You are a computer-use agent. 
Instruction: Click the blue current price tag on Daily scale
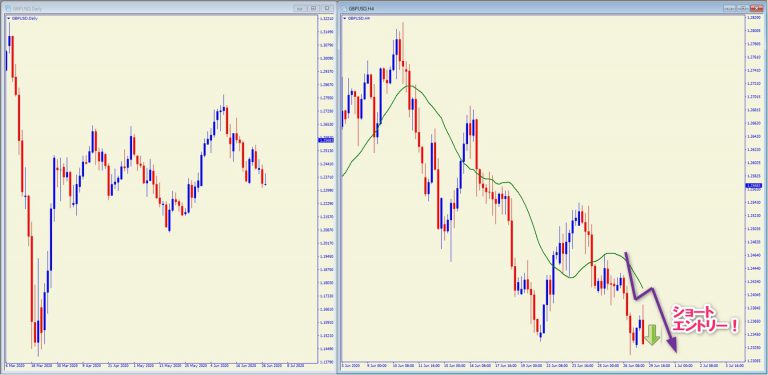coord(327,141)
